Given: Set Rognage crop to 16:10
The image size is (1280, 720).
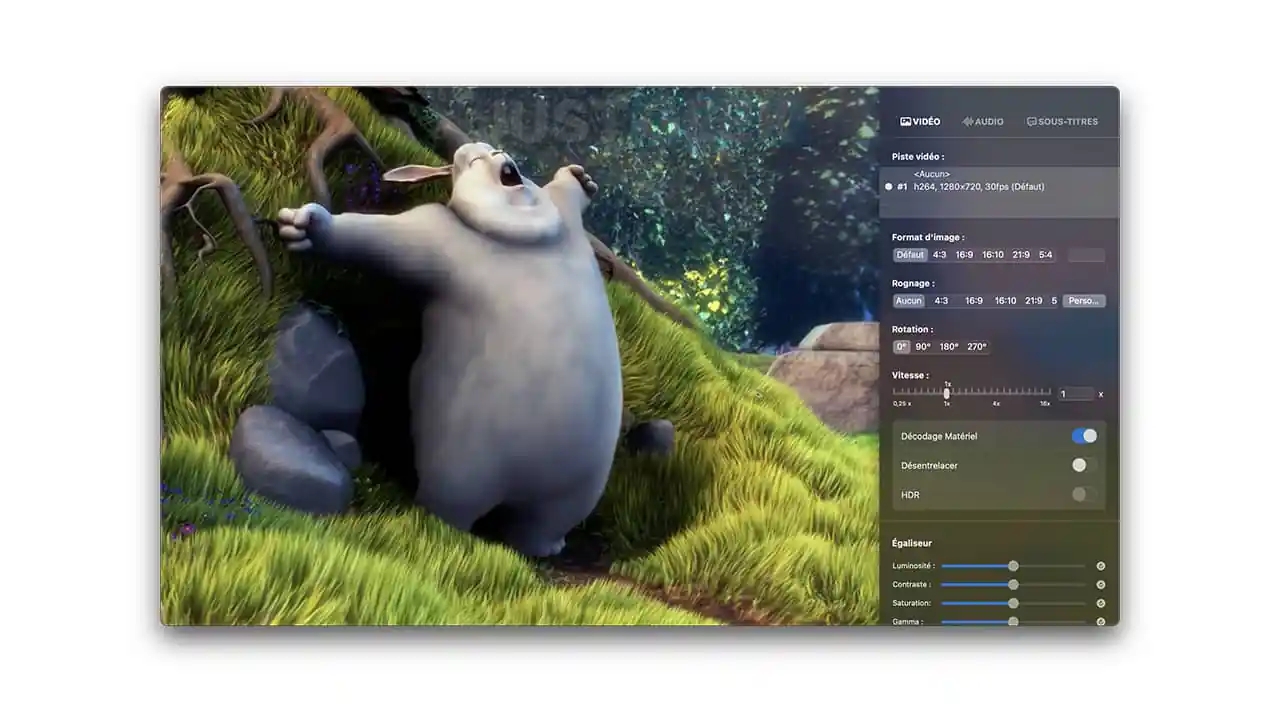Looking at the screenshot, I should pos(1005,301).
